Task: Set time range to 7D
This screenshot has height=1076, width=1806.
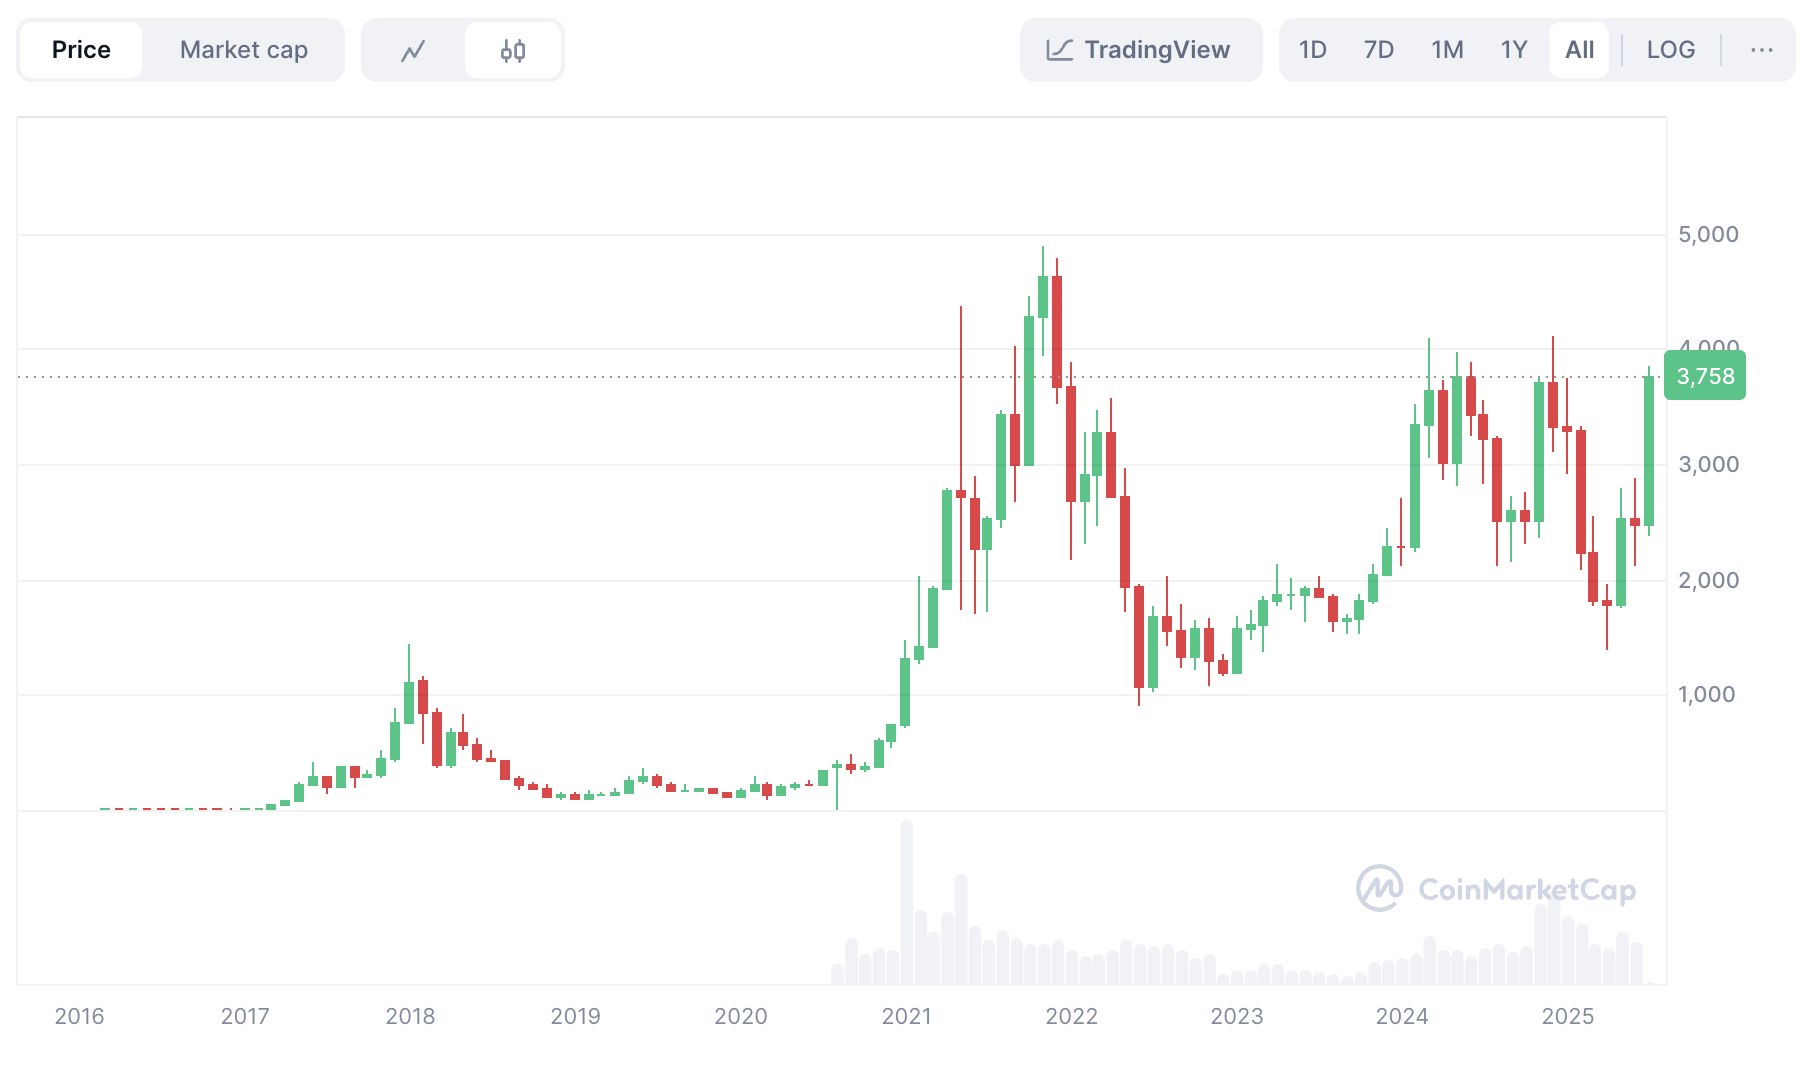Action: click(1378, 50)
